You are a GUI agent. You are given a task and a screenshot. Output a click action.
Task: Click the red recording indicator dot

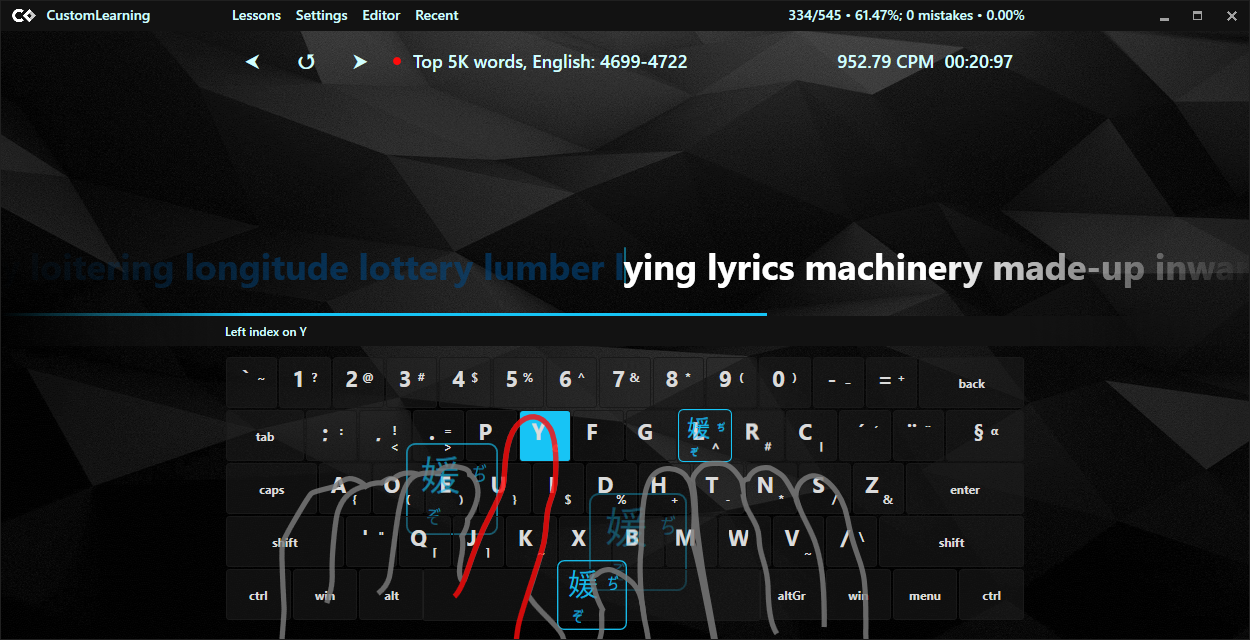tap(396, 60)
